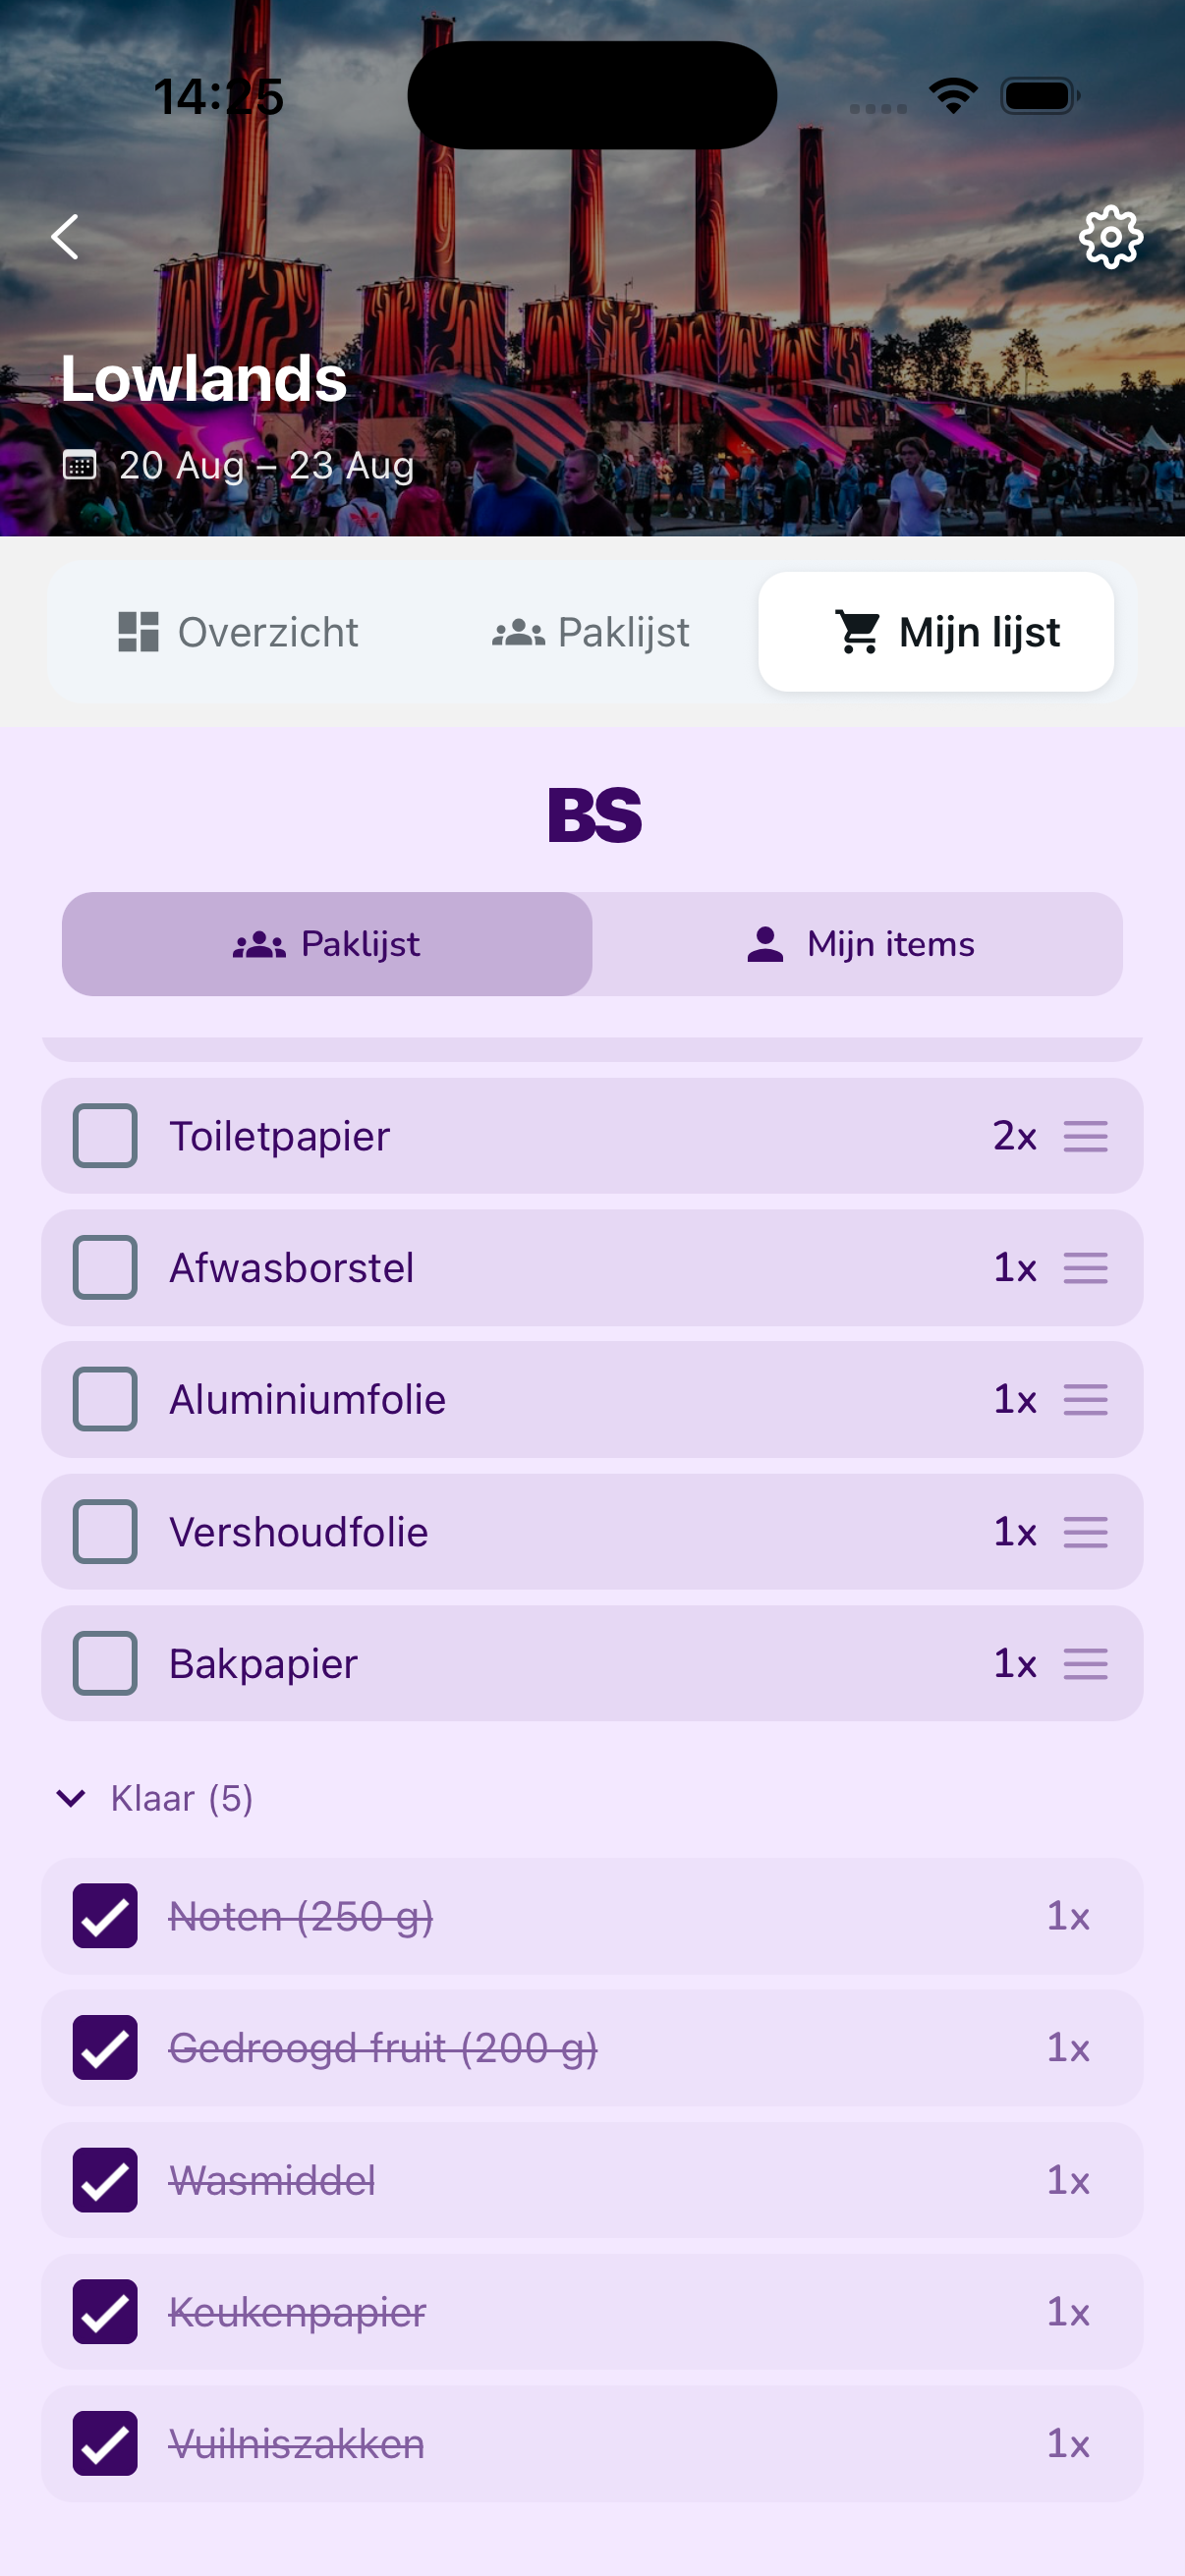Viewport: 1185px width, 2576px height.
Task: Click the drag handle next to Aluminiumfolie
Action: click(1086, 1400)
